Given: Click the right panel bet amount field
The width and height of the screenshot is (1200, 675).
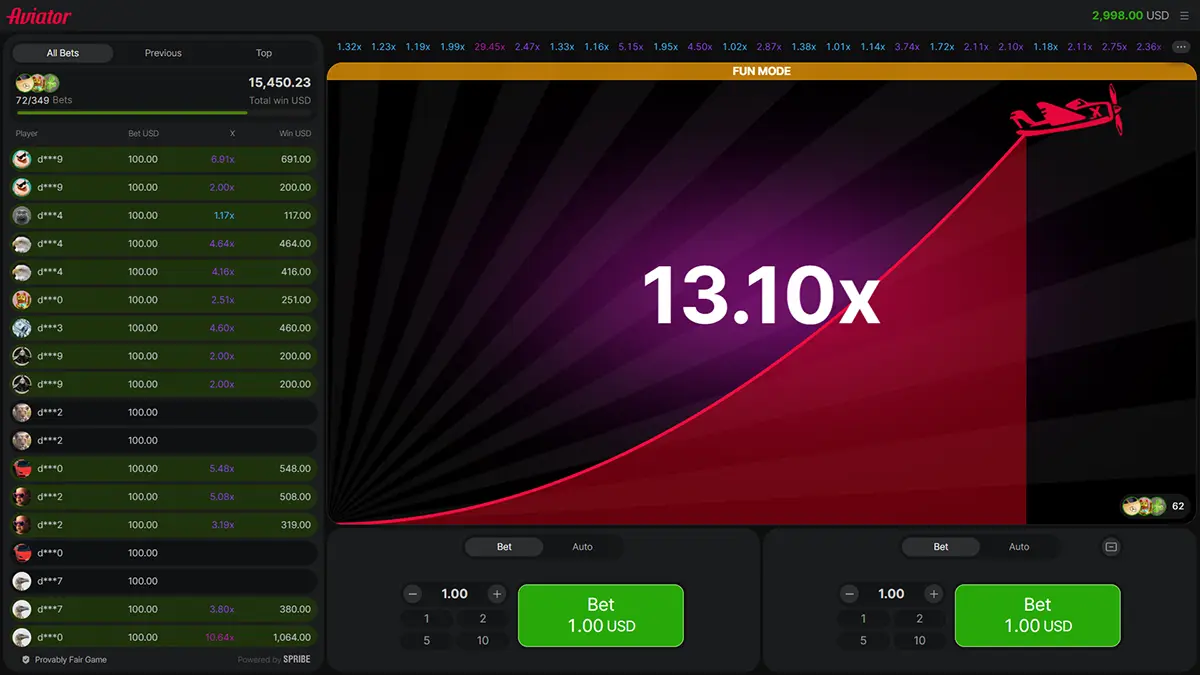Looking at the screenshot, I should pos(892,594).
